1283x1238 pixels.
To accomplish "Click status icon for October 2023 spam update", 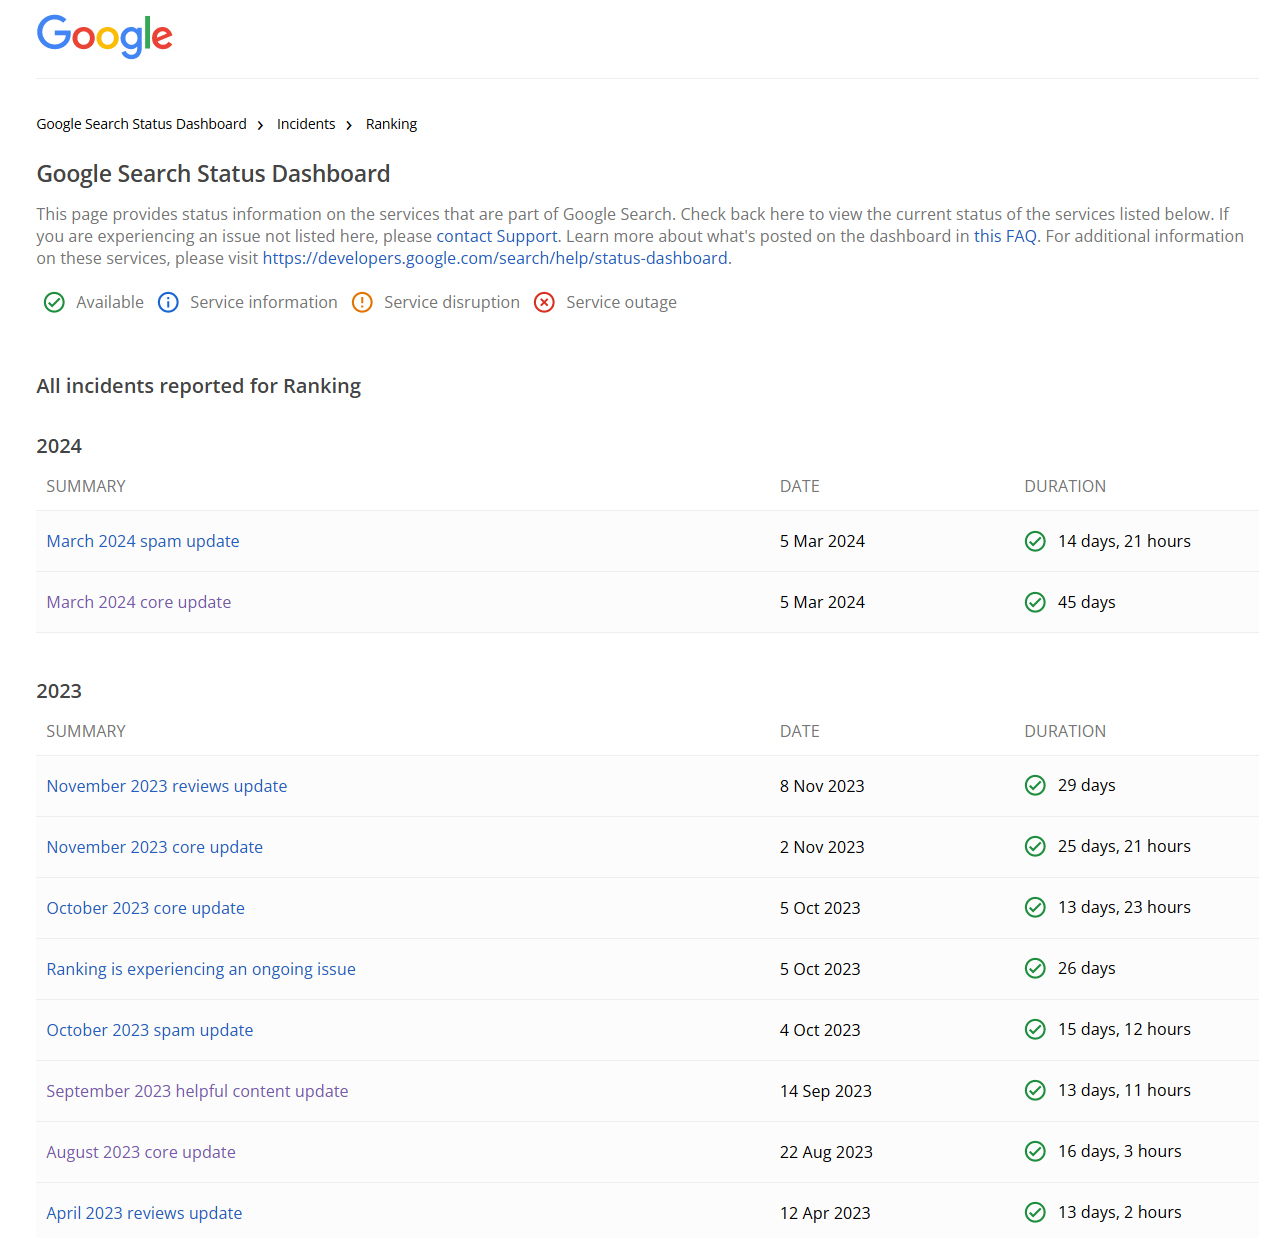I will tap(1035, 1029).
